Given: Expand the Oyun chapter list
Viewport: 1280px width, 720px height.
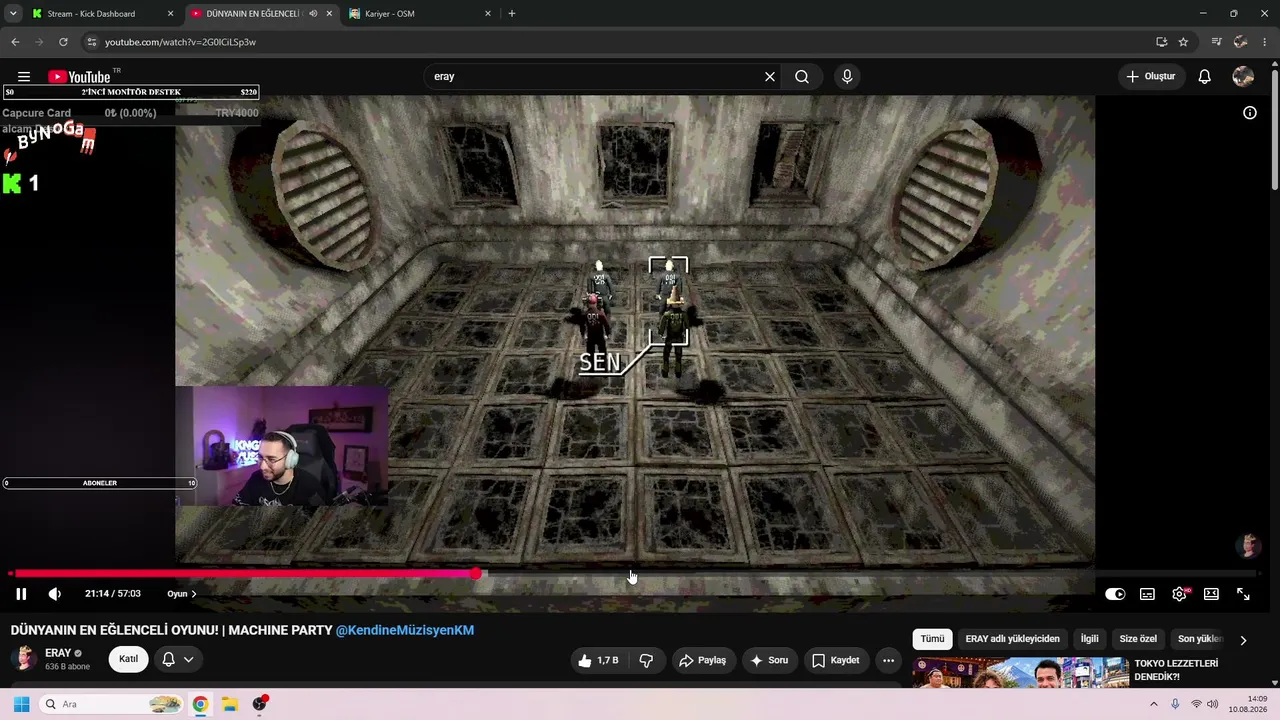Looking at the screenshot, I should click(x=182, y=594).
